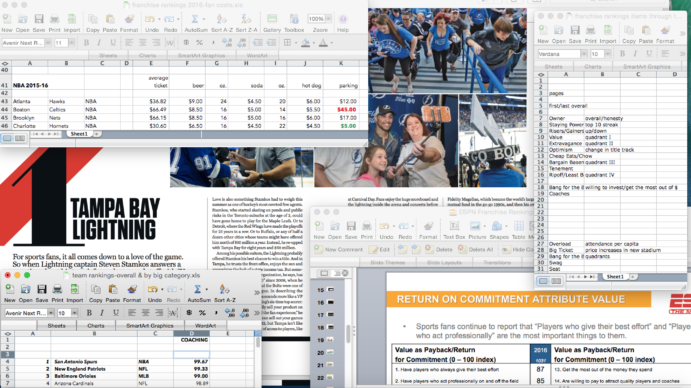The width and height of the screenshot is (691, 388).
Task: Open the 100% zoom dropdown
Action: click(328, 19)
